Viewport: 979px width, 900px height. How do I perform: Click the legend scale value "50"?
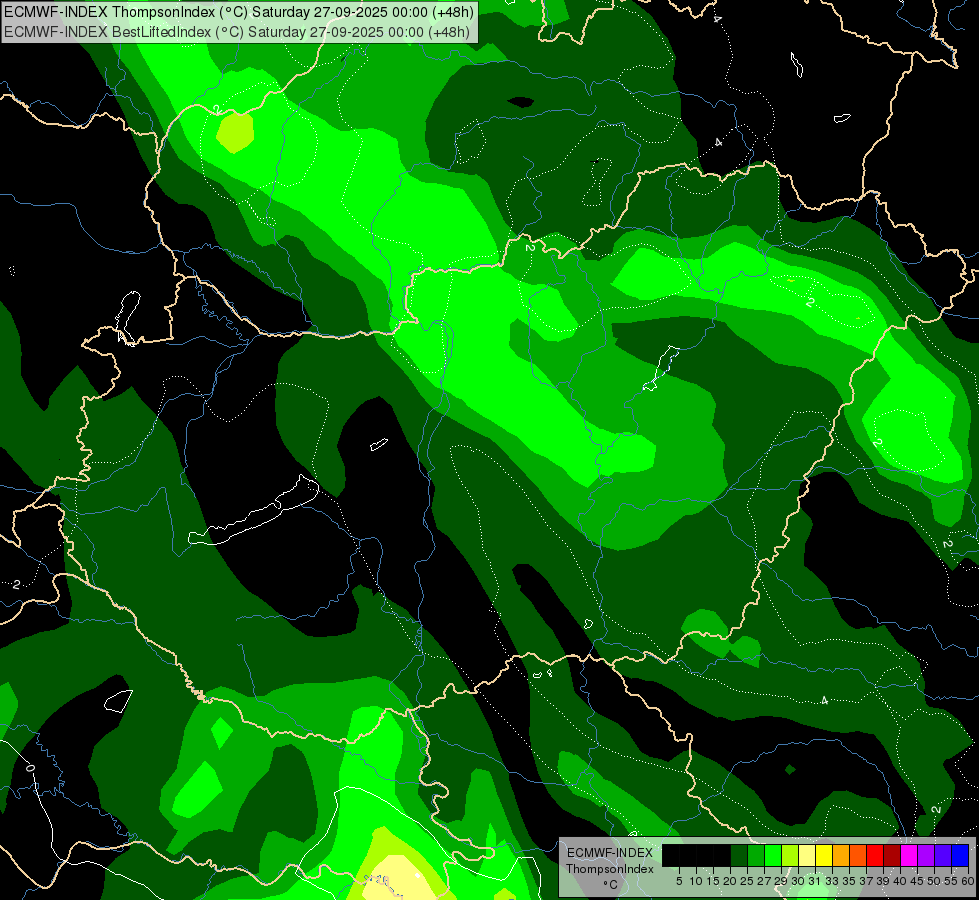pos(934,881)
